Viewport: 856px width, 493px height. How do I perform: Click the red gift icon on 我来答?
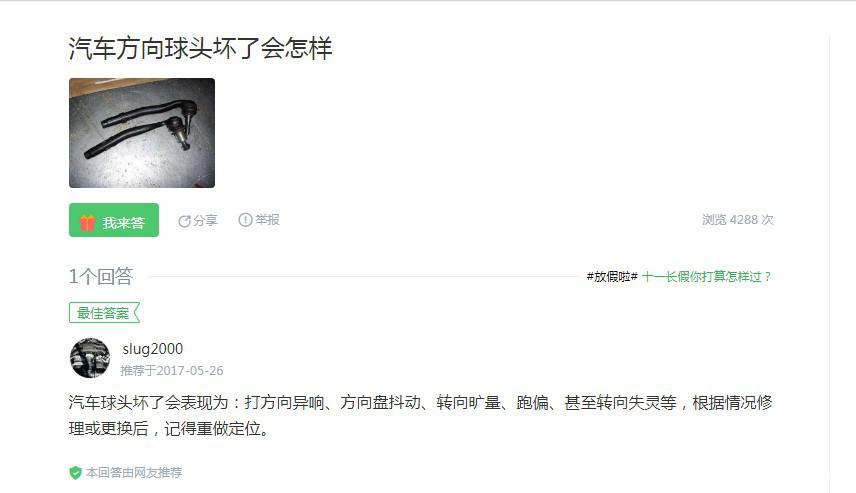pos(87,222)
